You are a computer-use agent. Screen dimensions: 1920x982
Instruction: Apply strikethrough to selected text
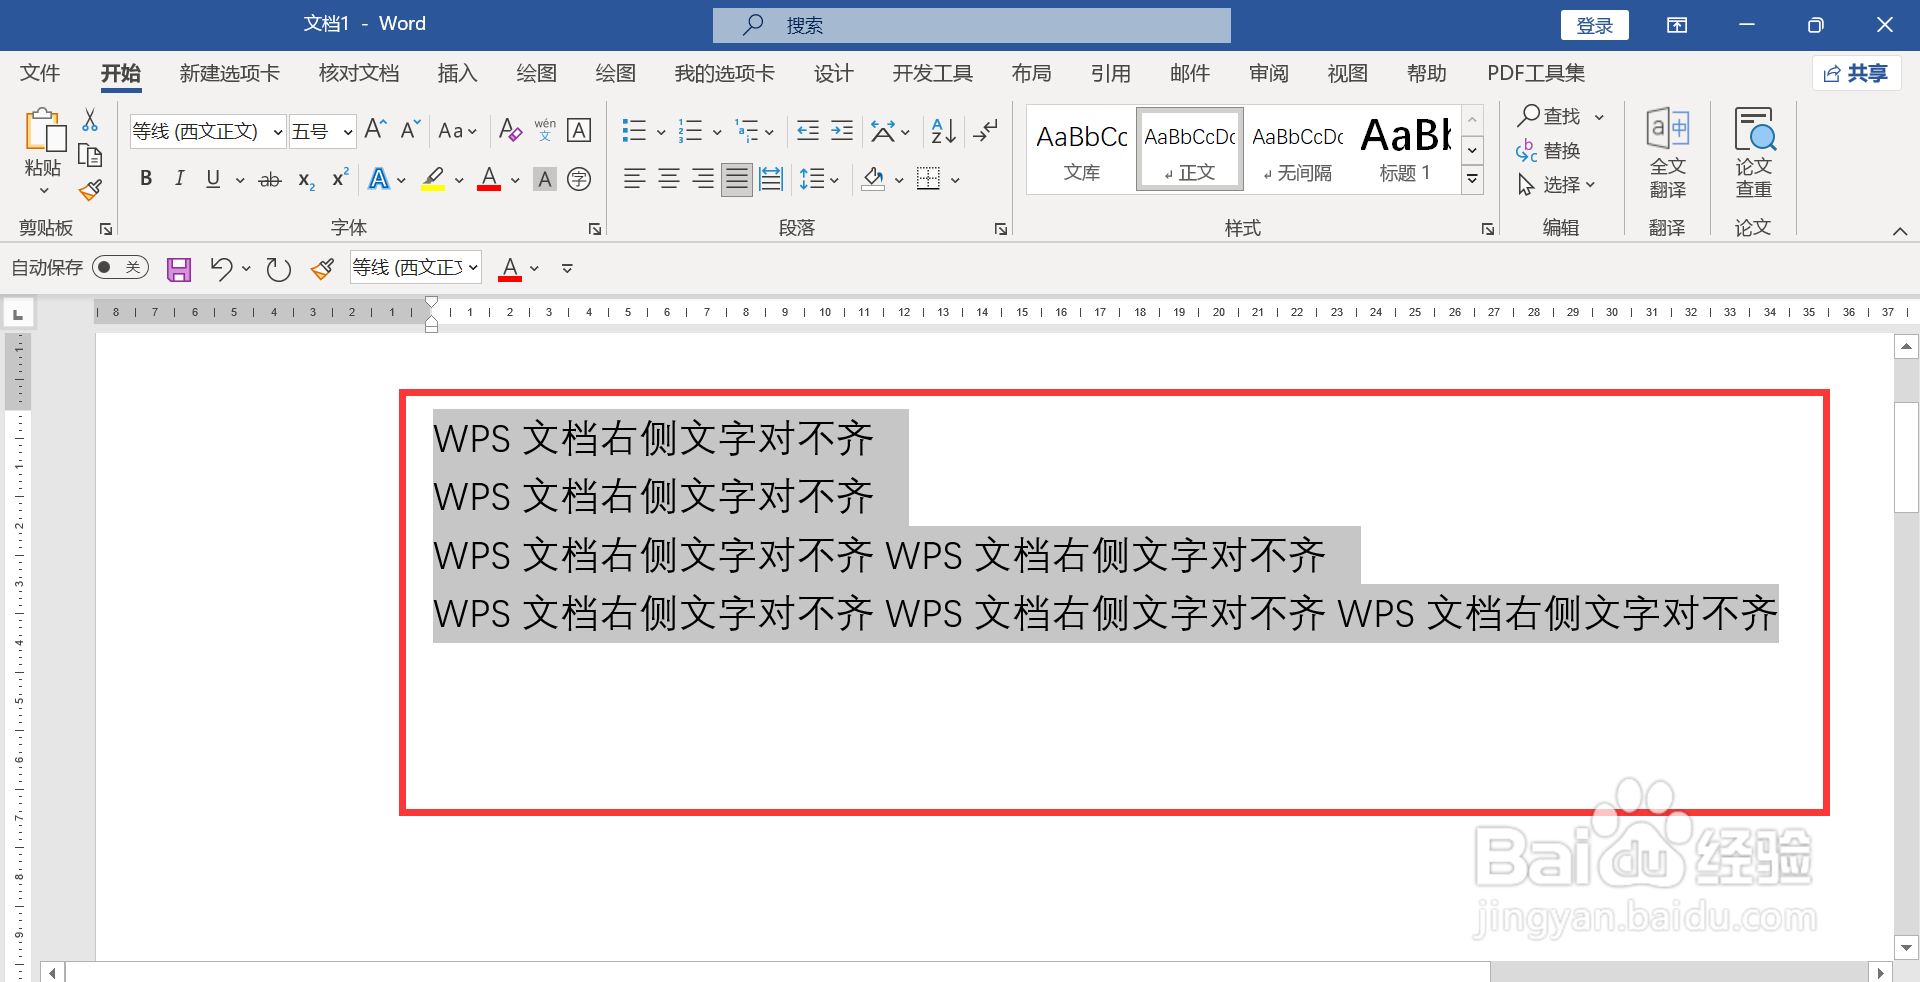pyautogui.click(x=270, y=180)
